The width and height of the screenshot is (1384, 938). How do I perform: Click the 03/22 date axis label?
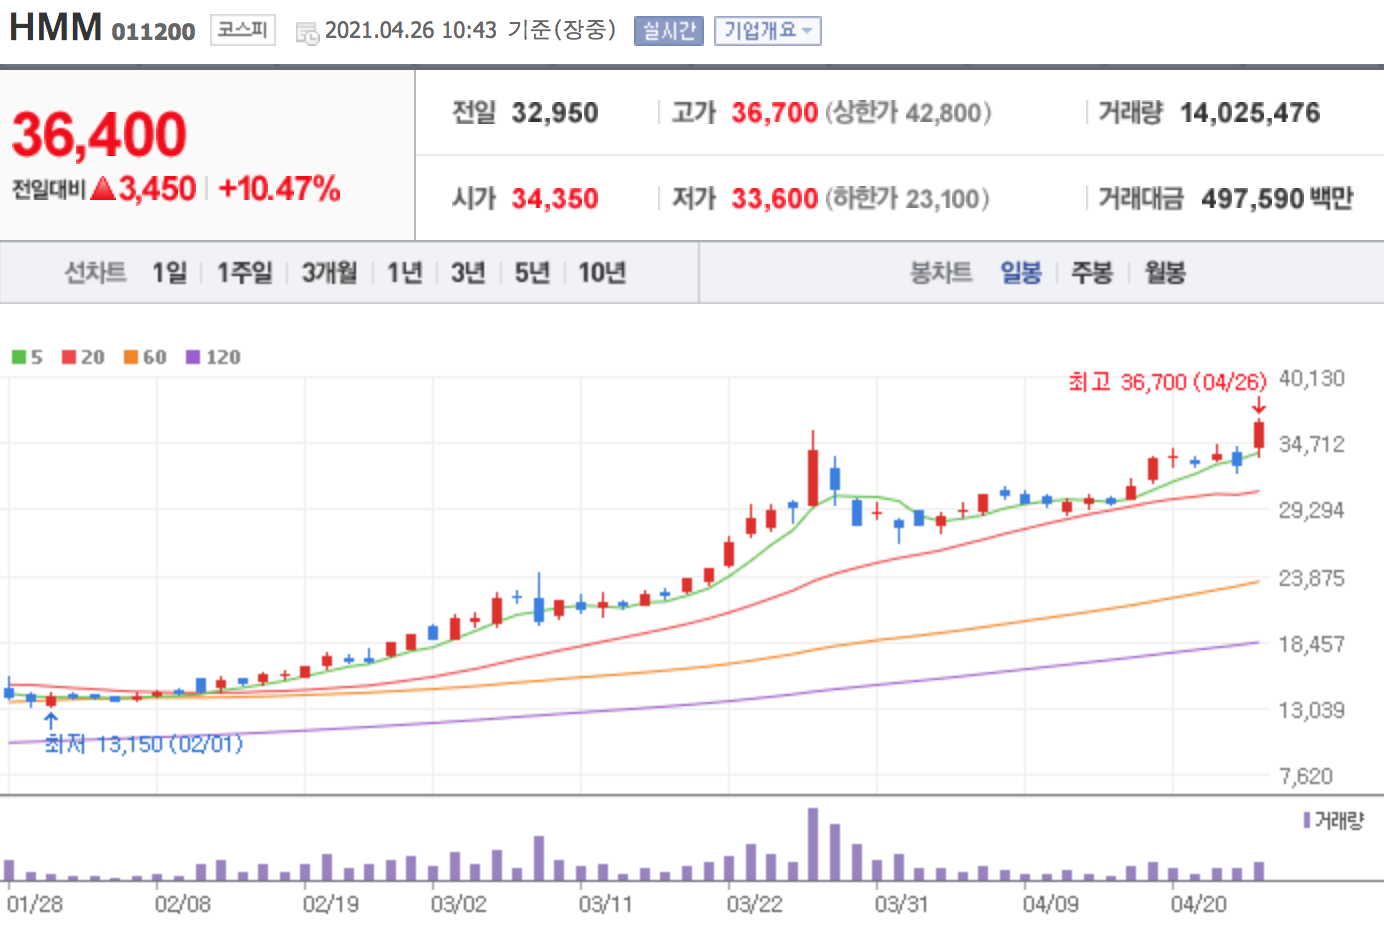[754, 904]
